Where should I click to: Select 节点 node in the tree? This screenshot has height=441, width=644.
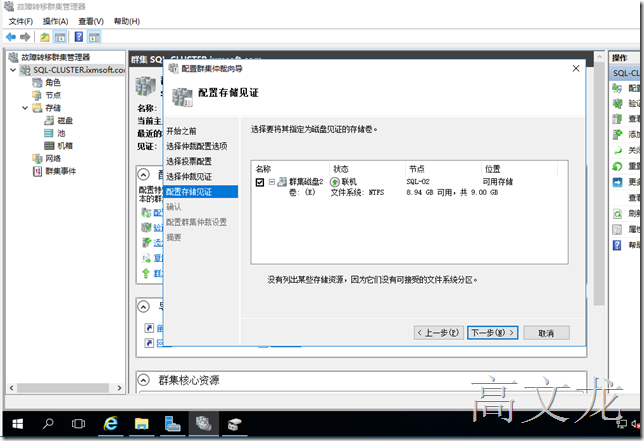(53, 95)
